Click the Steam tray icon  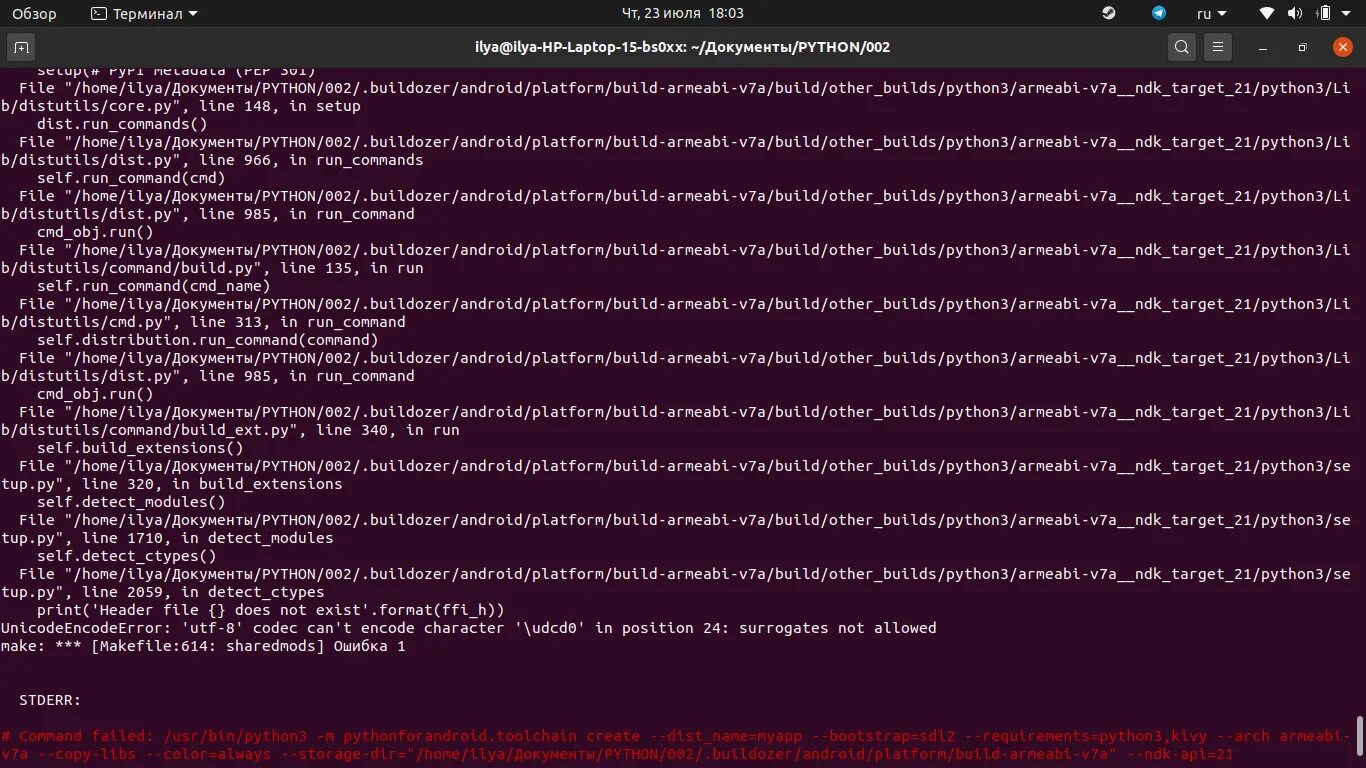pos(1109,14)
